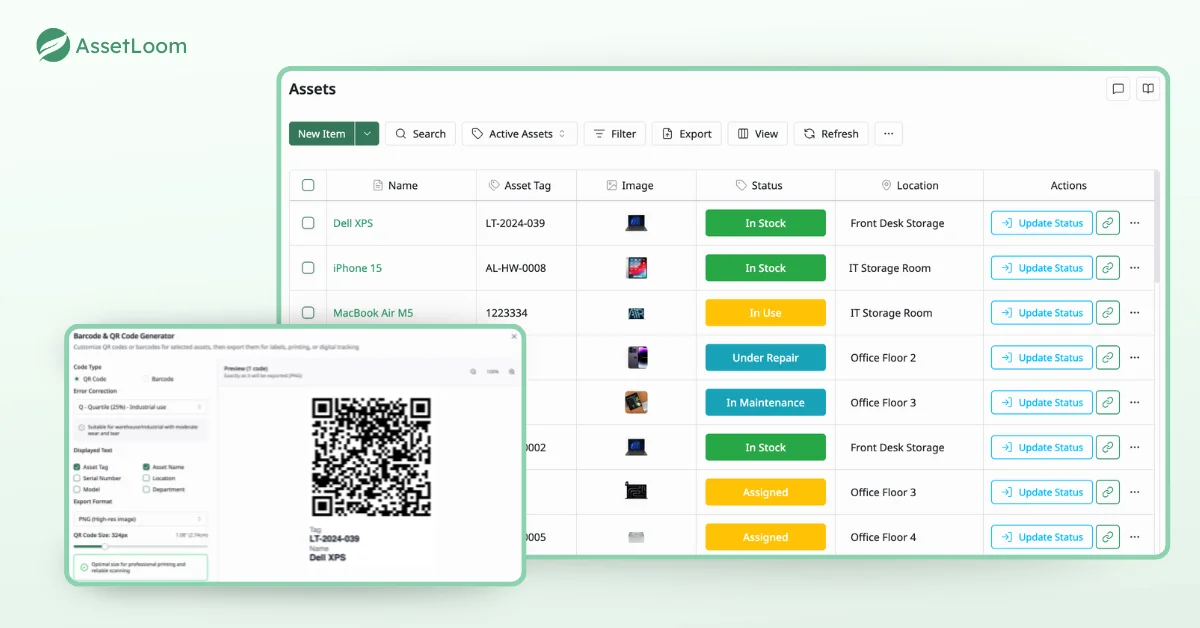The width and height of the screenshot is (1200, 628).
Task: Open the Filter button
Action: [x=614, y=134]
